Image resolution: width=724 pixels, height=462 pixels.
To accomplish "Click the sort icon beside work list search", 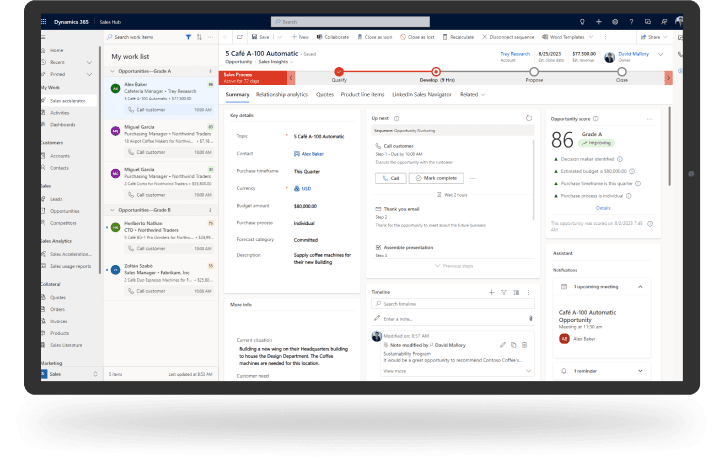I will click(x=199, y=36).
